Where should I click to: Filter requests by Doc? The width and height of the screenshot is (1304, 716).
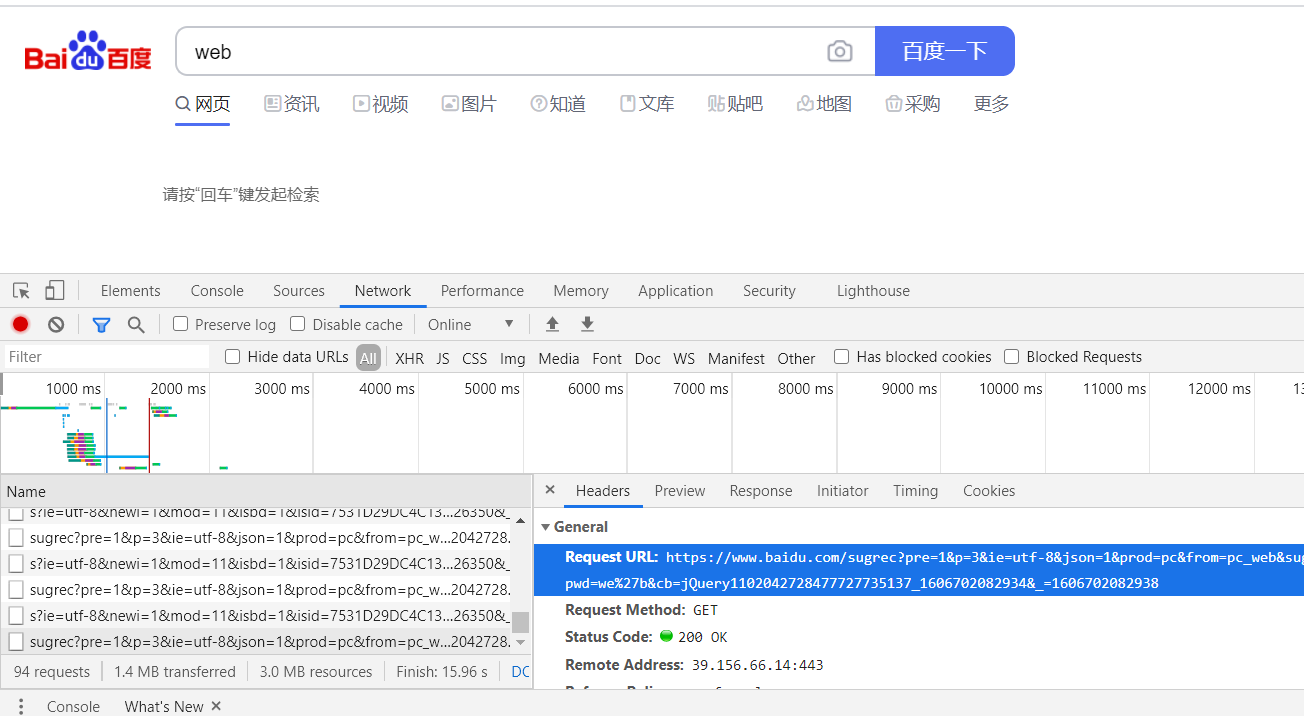648,358
